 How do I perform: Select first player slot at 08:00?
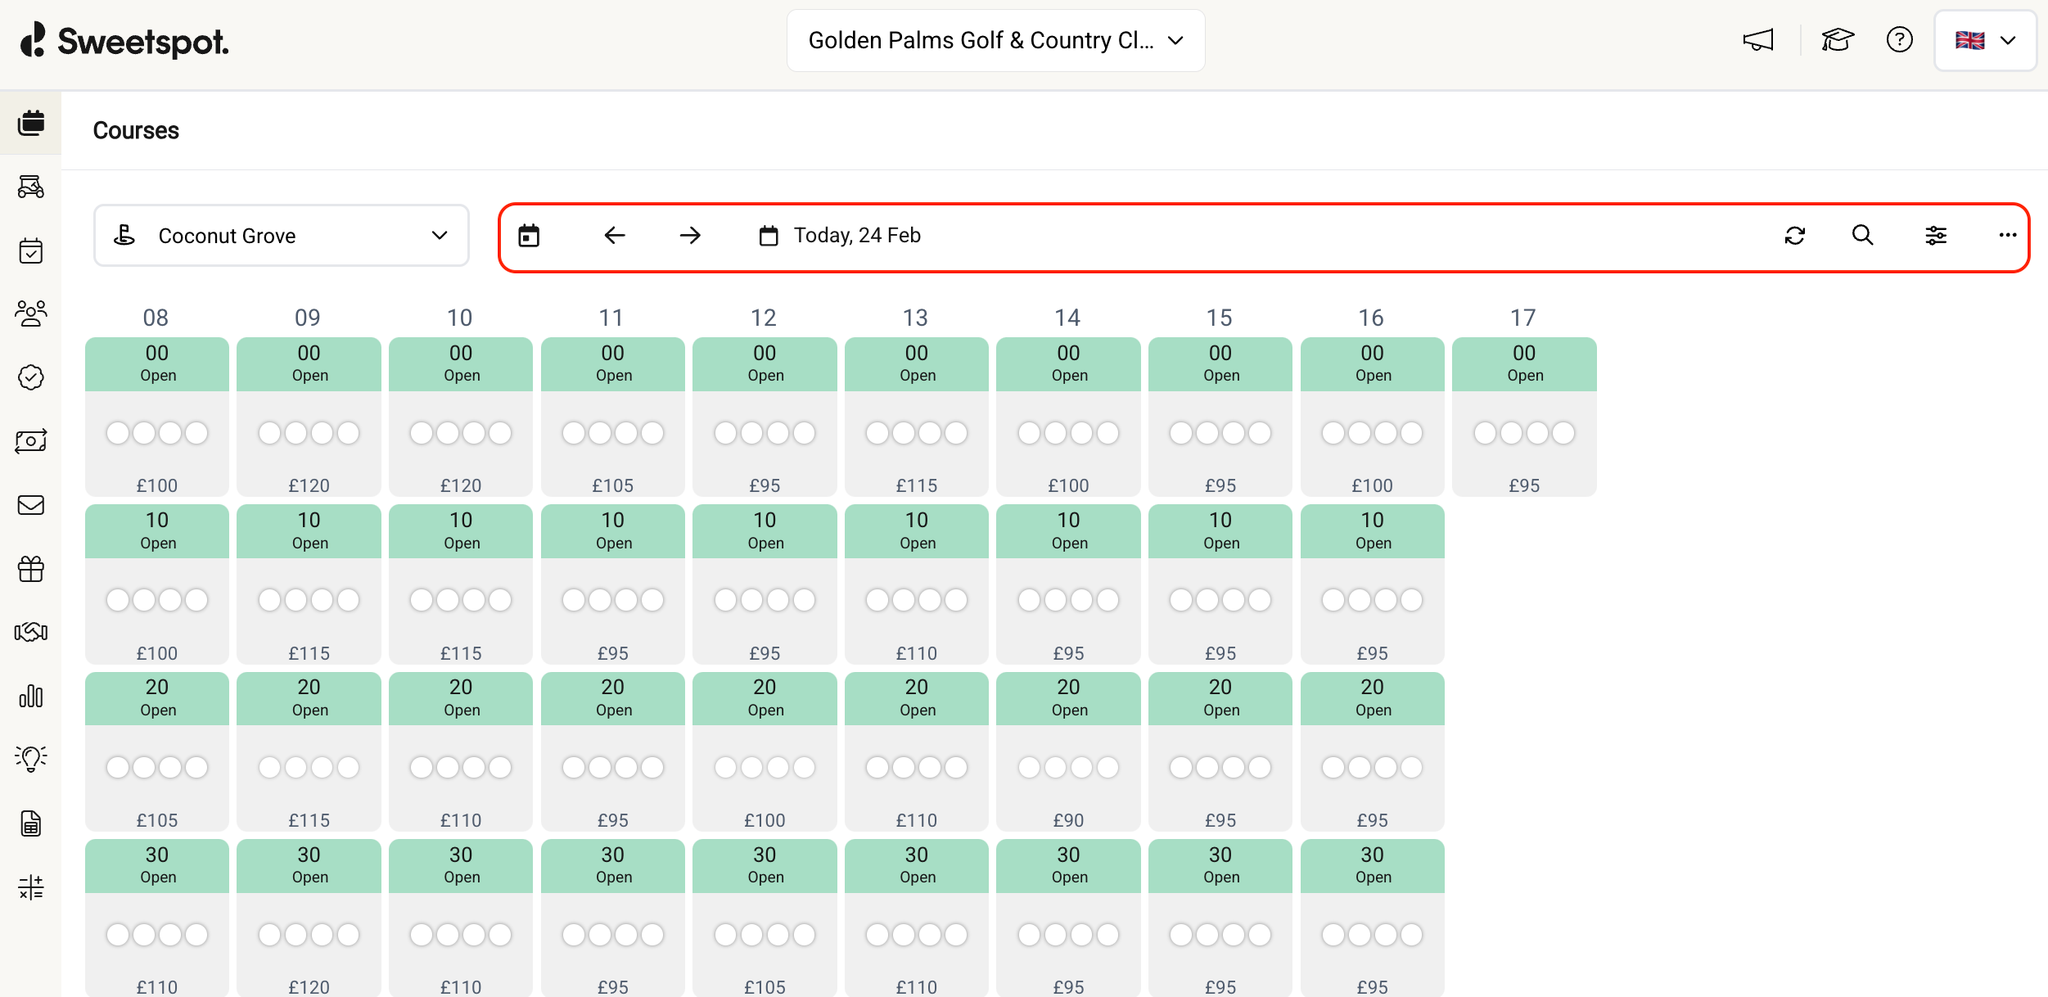click(x=118, y=433)
